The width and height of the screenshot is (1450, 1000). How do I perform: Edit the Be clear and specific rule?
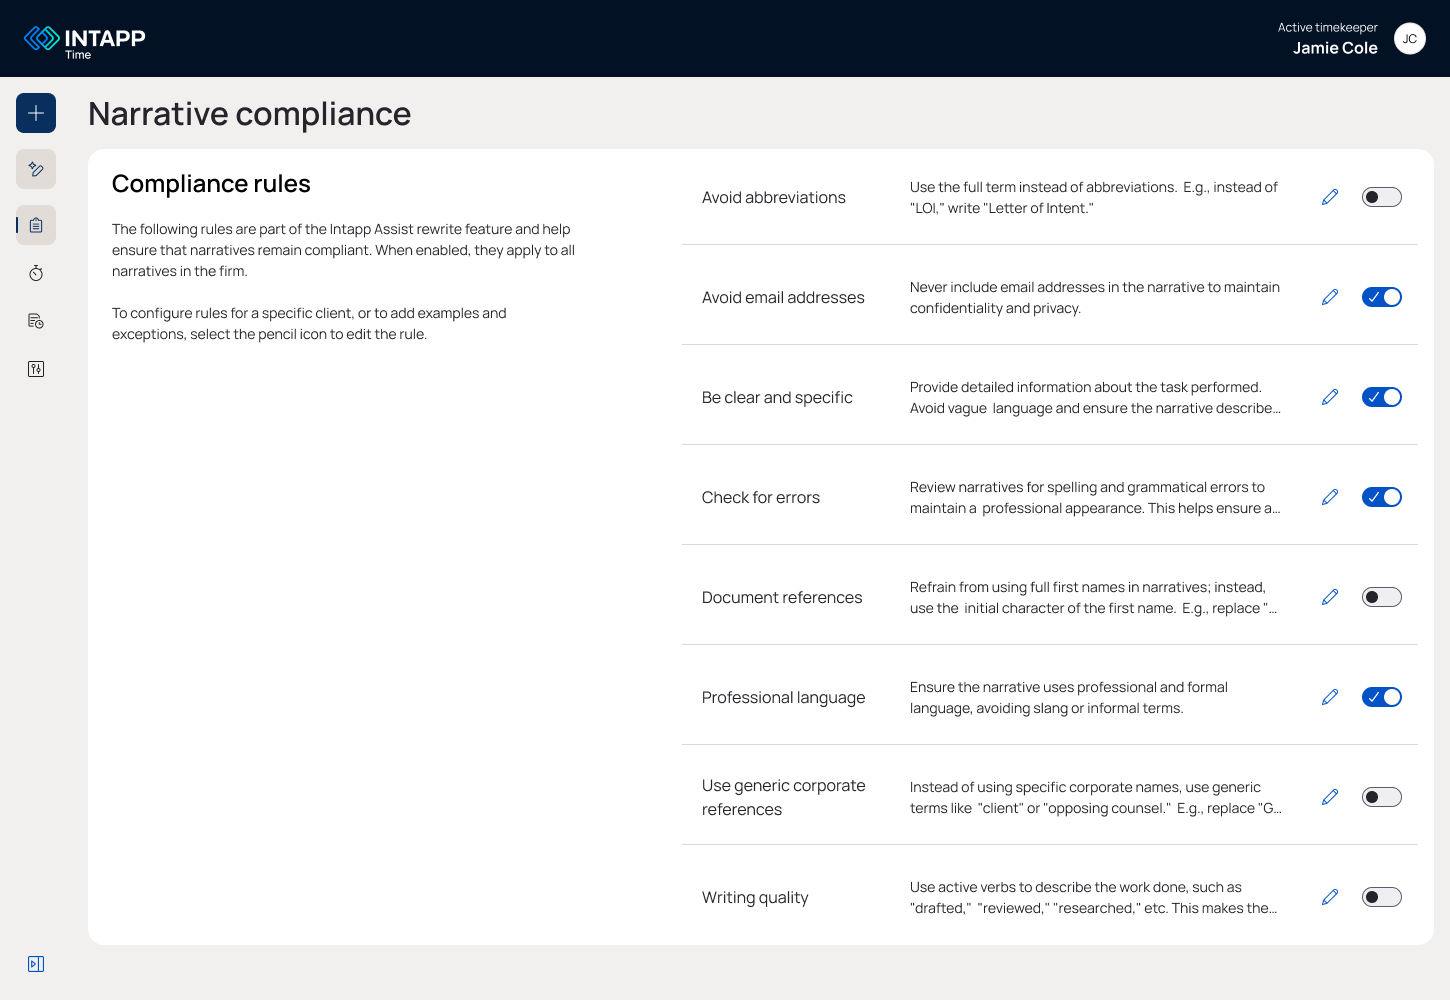1330,397
